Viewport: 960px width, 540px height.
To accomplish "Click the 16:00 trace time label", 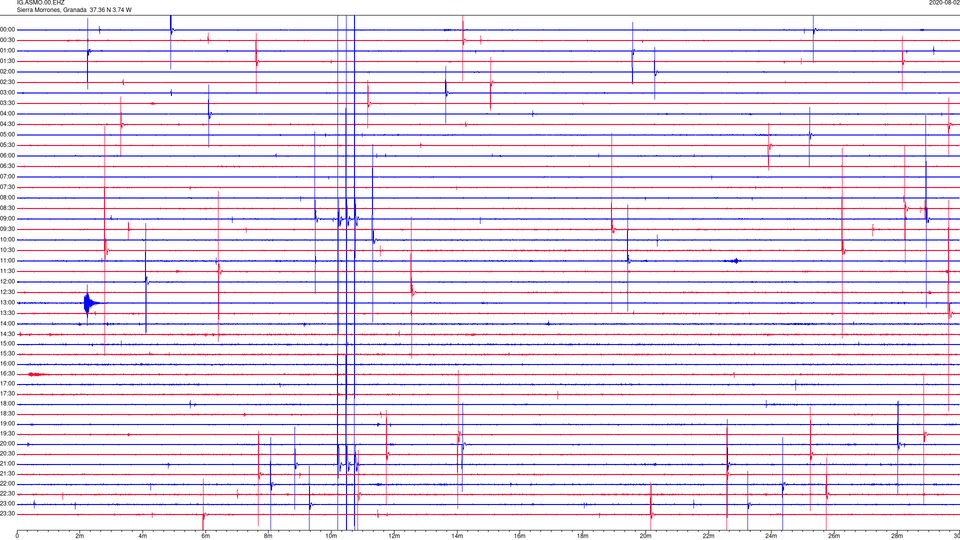I will pyautogui.click(x=8, y=364).
